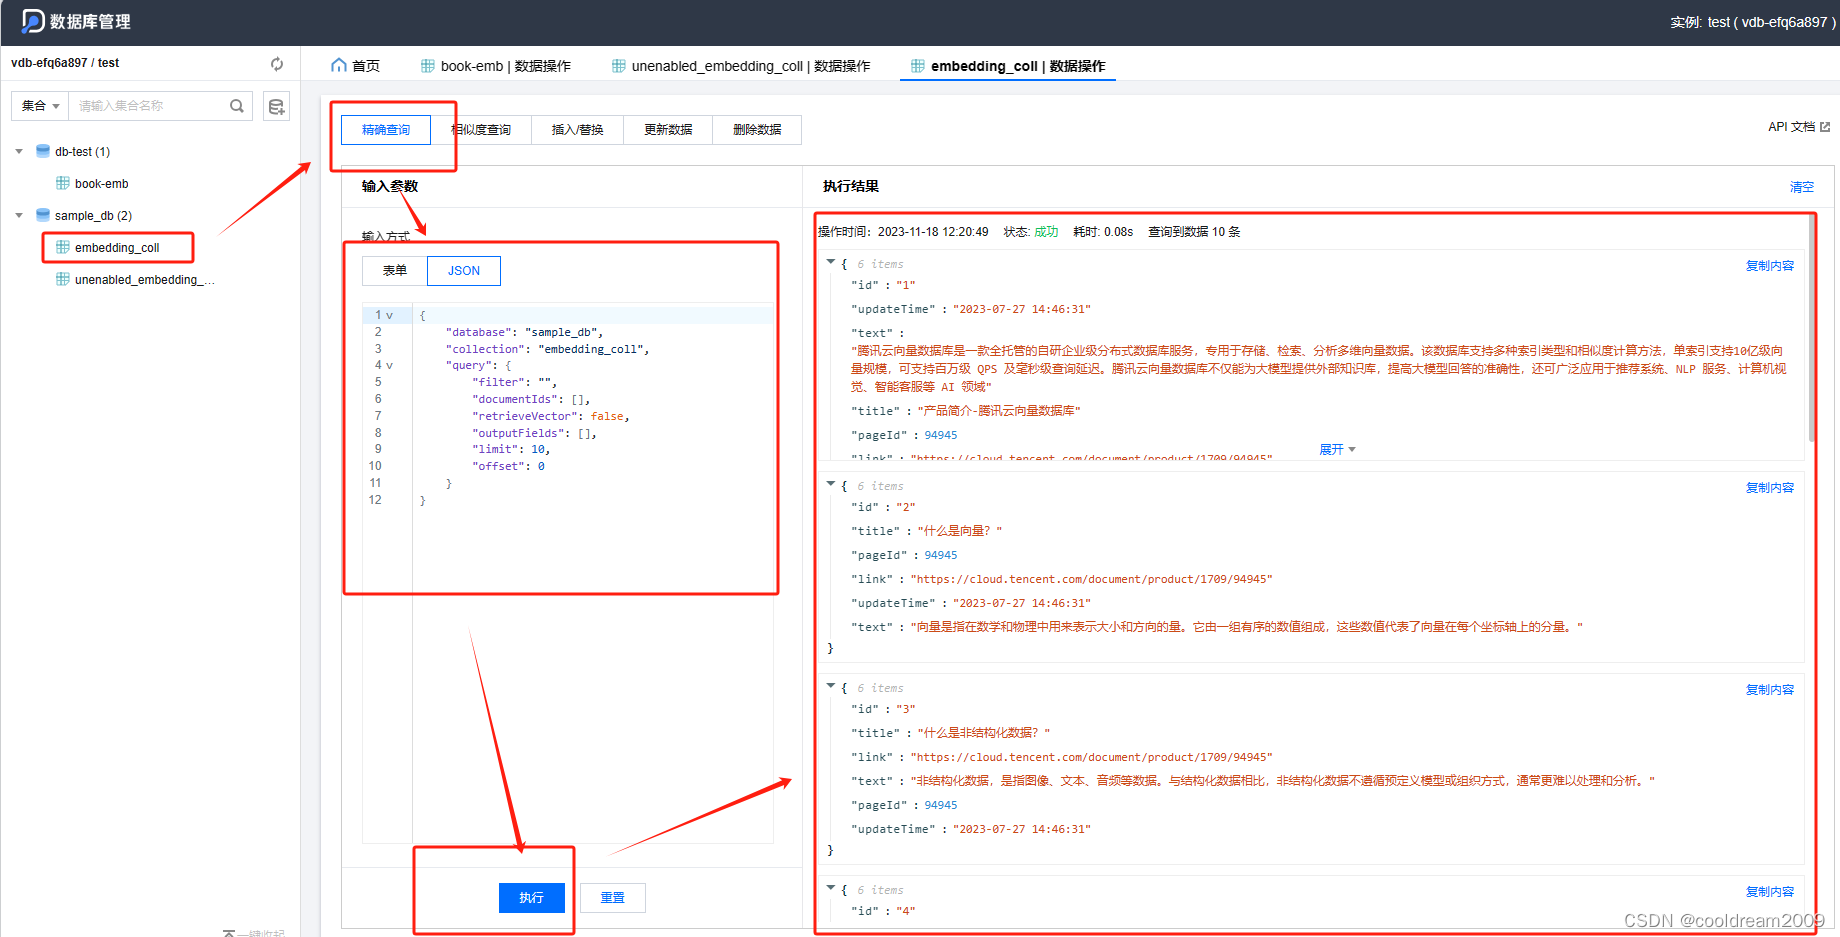Clear results with 清空 link
1840x937 pixels.
click(x=1802, y=187)
